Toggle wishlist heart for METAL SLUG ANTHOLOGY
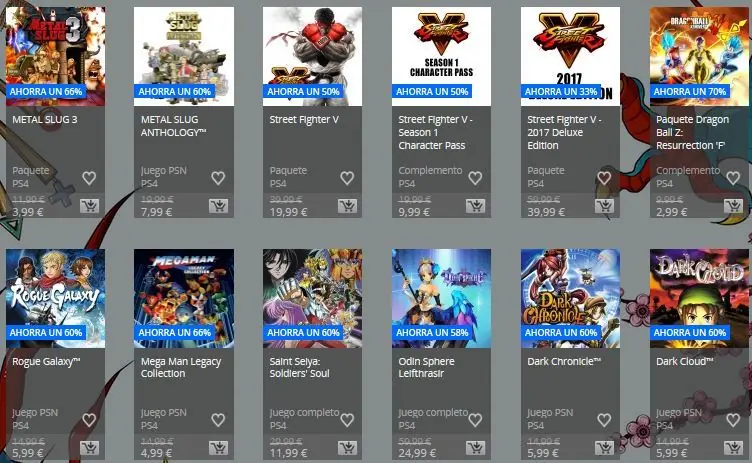The image size is (752, 463). click(x=218, y=178)
